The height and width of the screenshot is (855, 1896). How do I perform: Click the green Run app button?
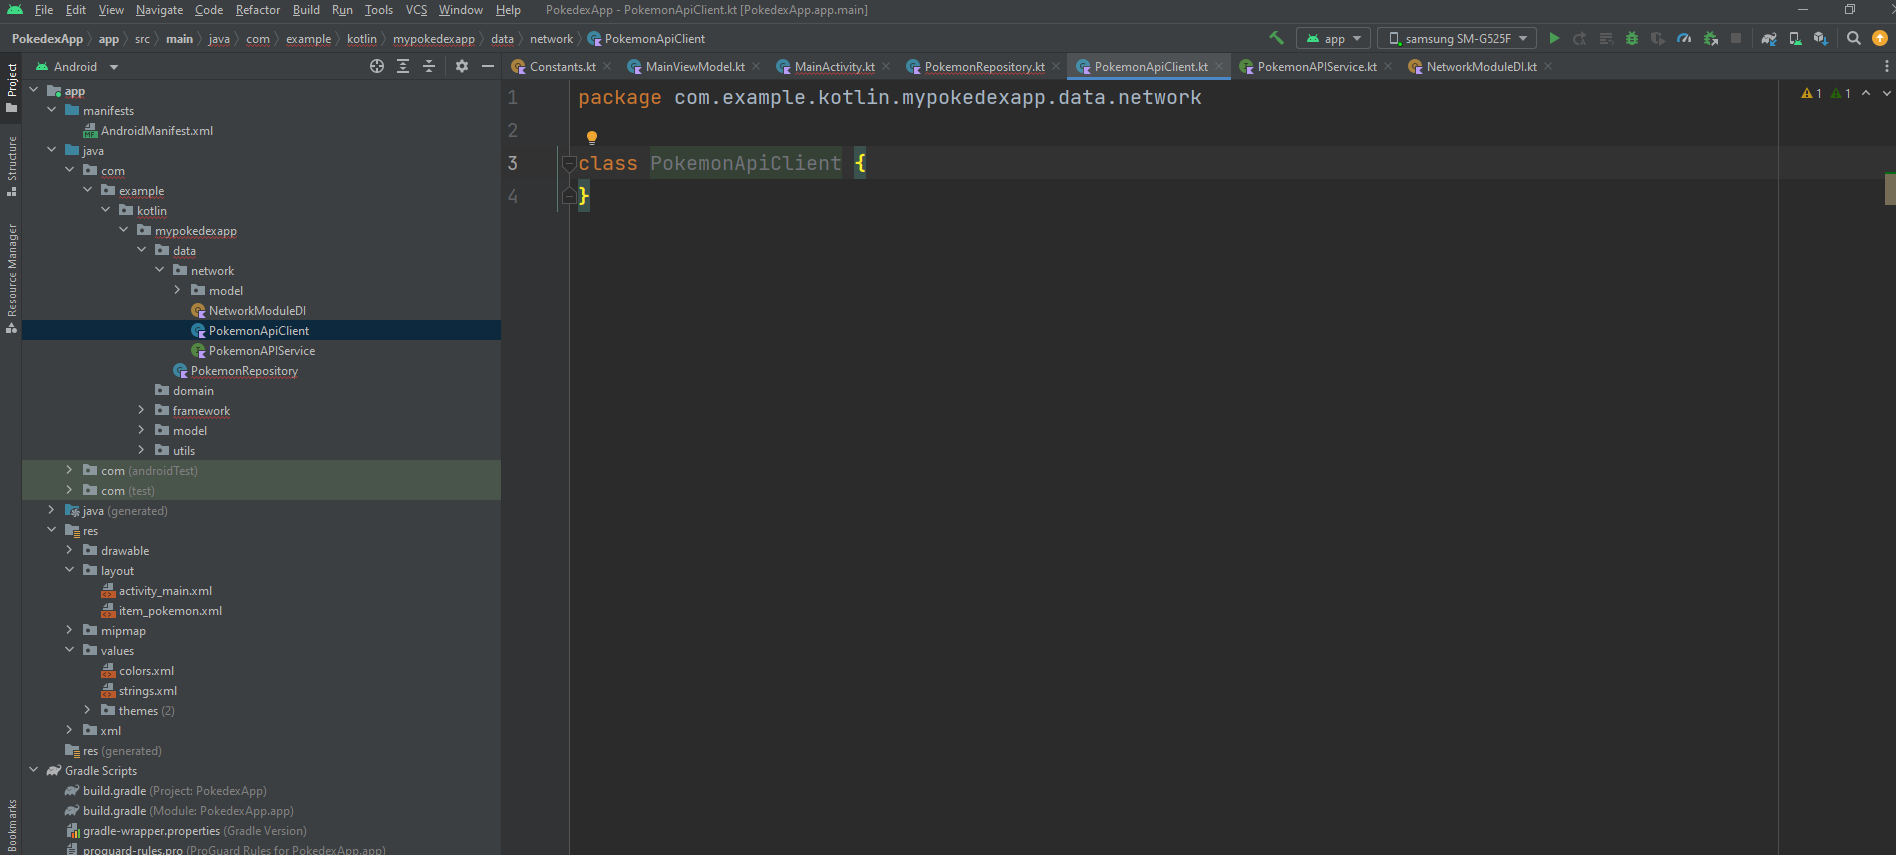pyautogui.click(x=1553, y=38)
